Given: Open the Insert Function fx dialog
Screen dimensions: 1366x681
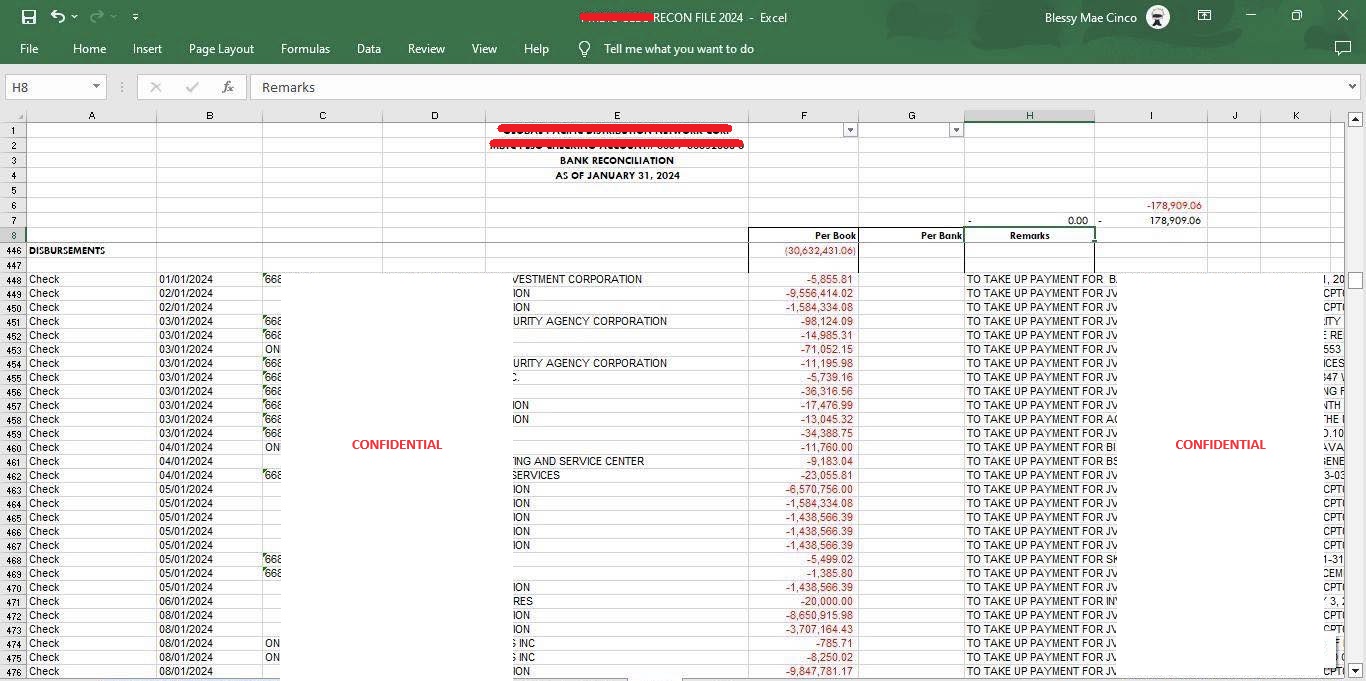Looking at the screenshot, I should pyautogui.click(x=228, y=87).
